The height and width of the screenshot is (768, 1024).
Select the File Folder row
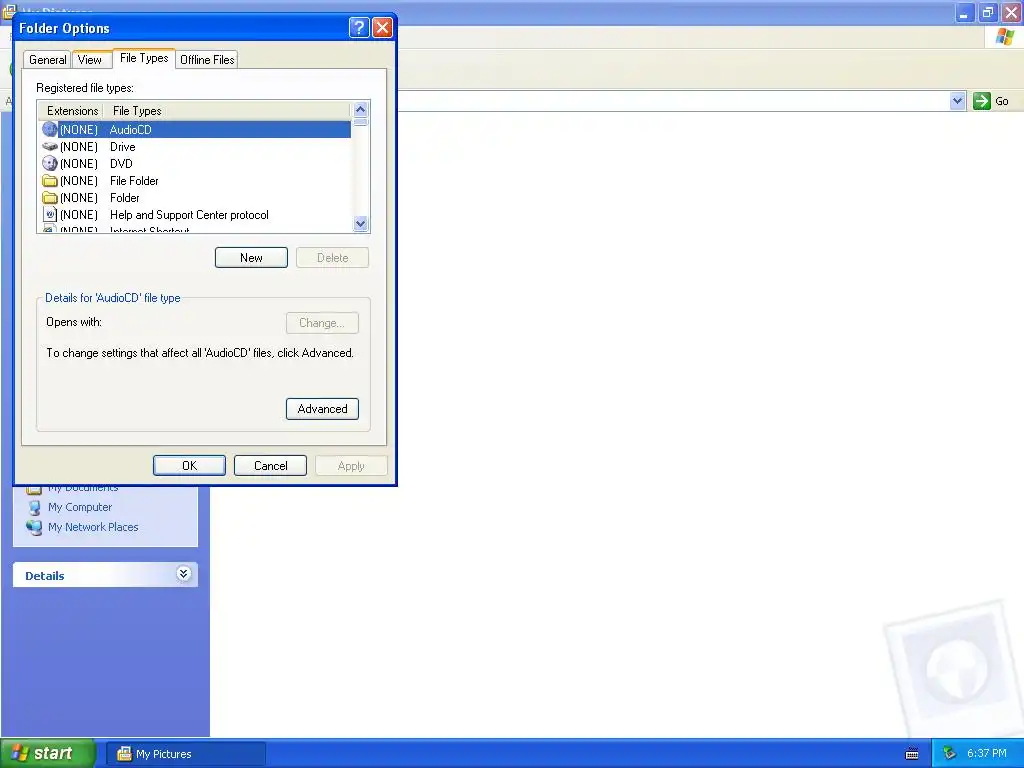coord(195,180)
